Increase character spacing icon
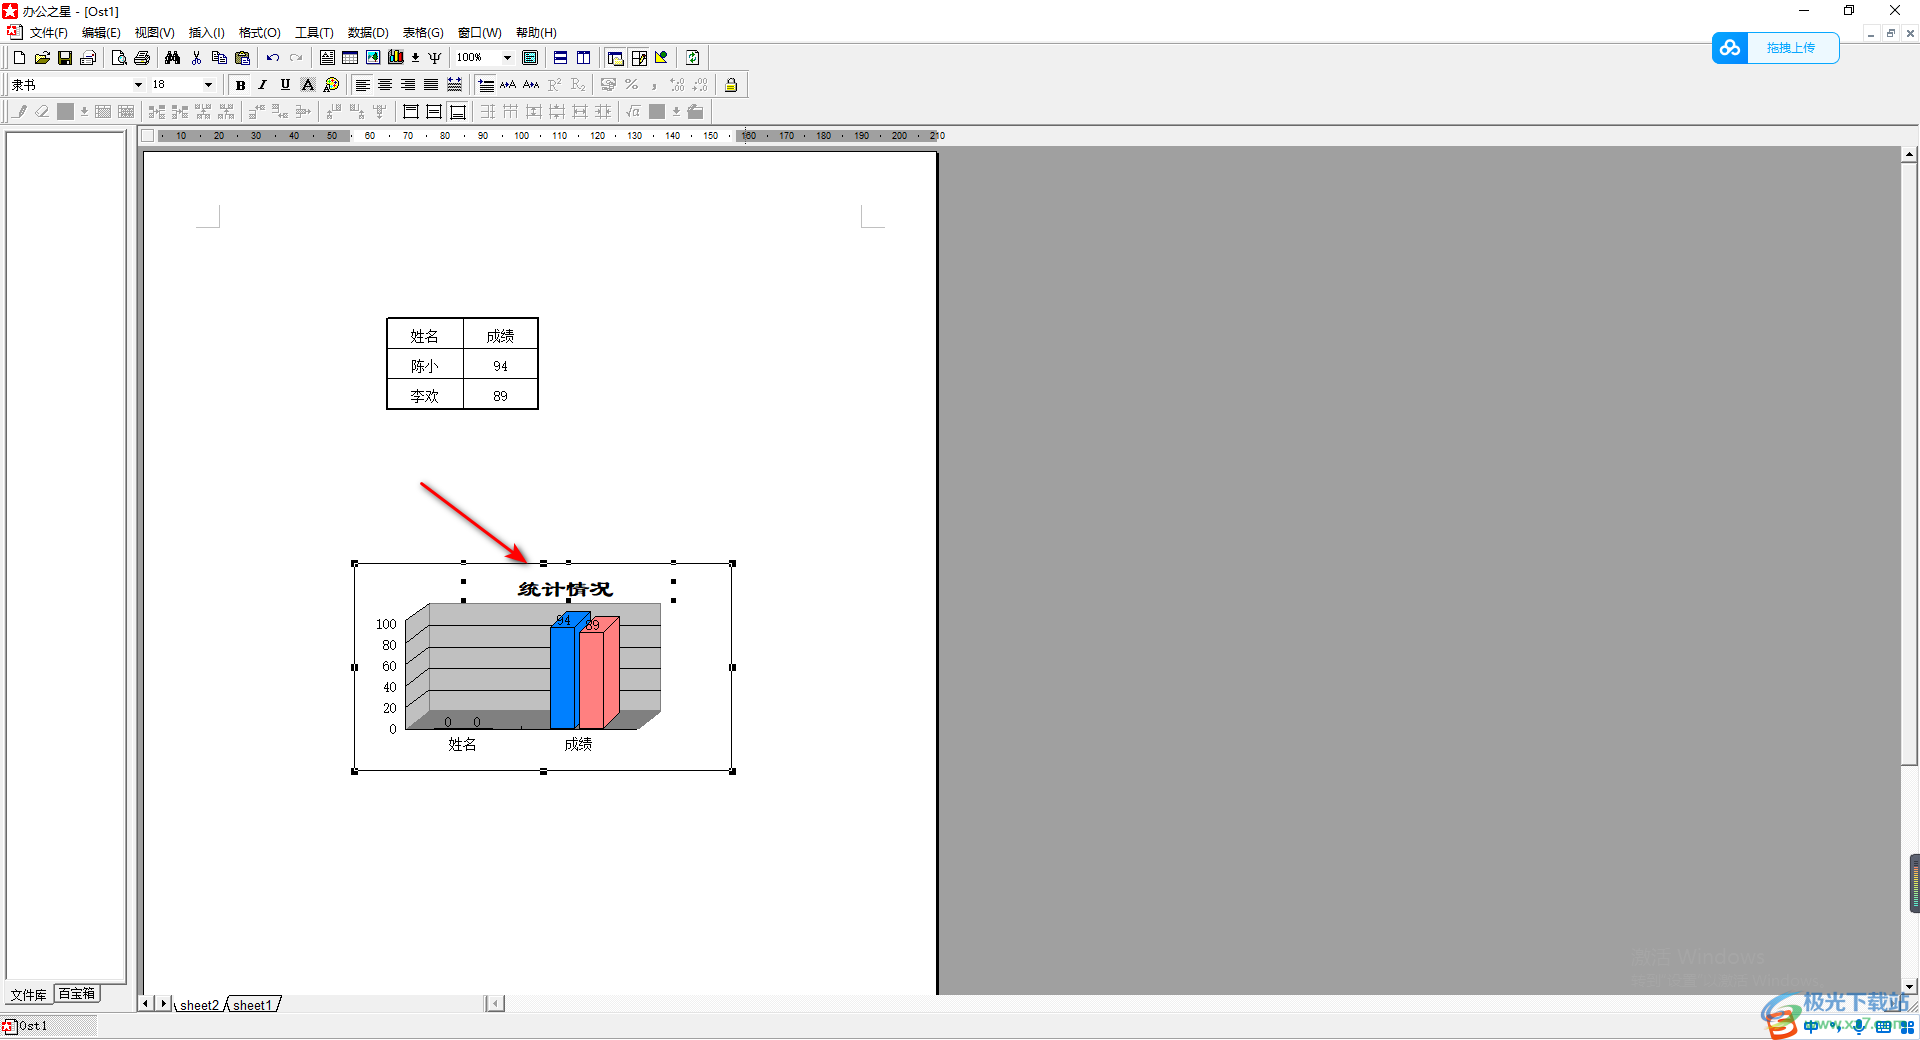This screenshot has width=1920, height=1040. point(509,85)
